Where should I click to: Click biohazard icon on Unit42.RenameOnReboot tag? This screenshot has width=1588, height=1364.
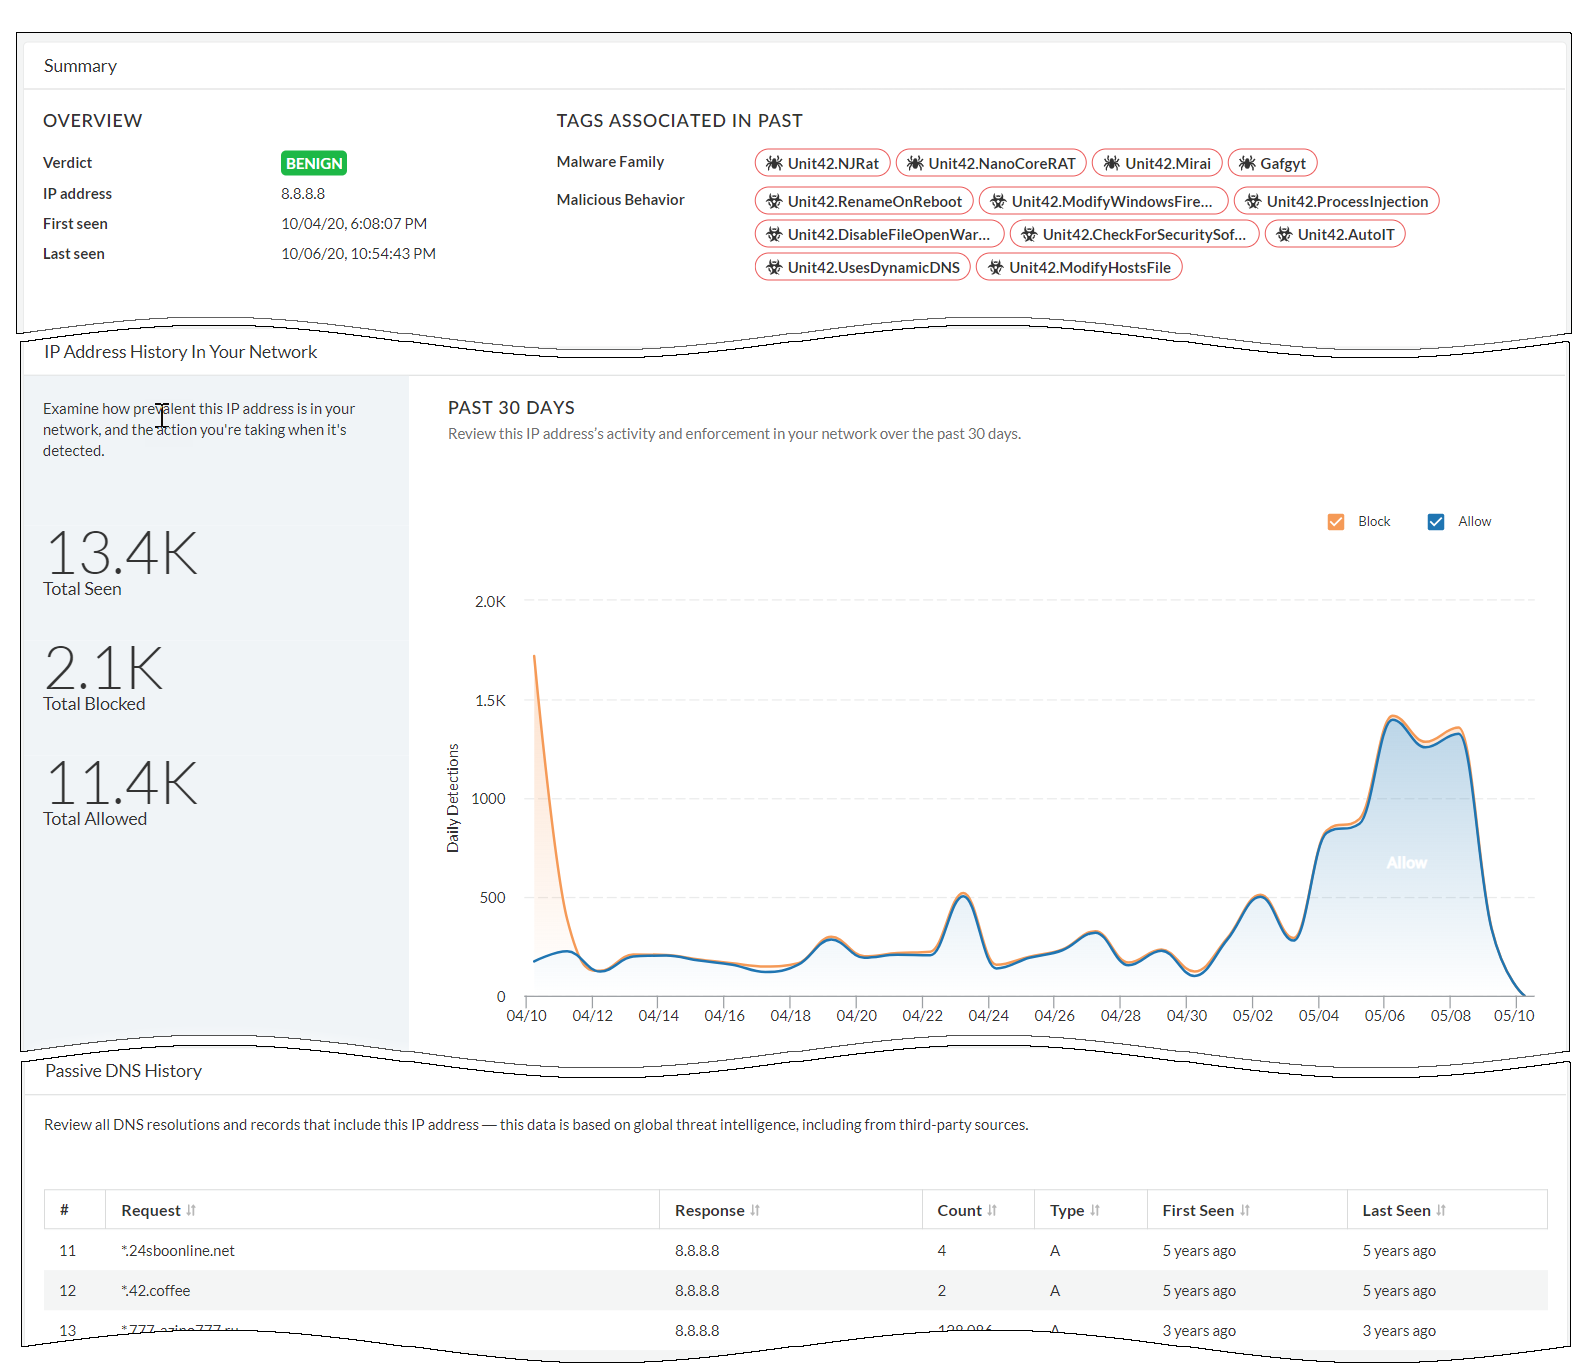tap(774, 201)
